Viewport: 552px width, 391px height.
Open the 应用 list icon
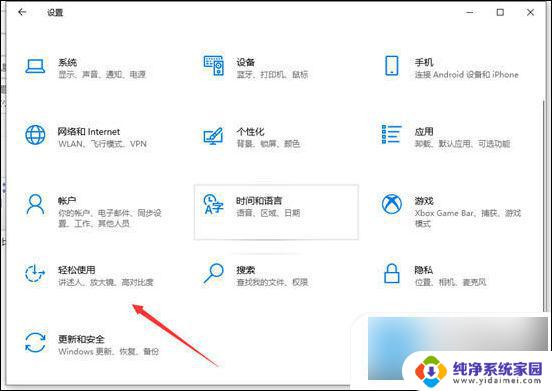391,134
